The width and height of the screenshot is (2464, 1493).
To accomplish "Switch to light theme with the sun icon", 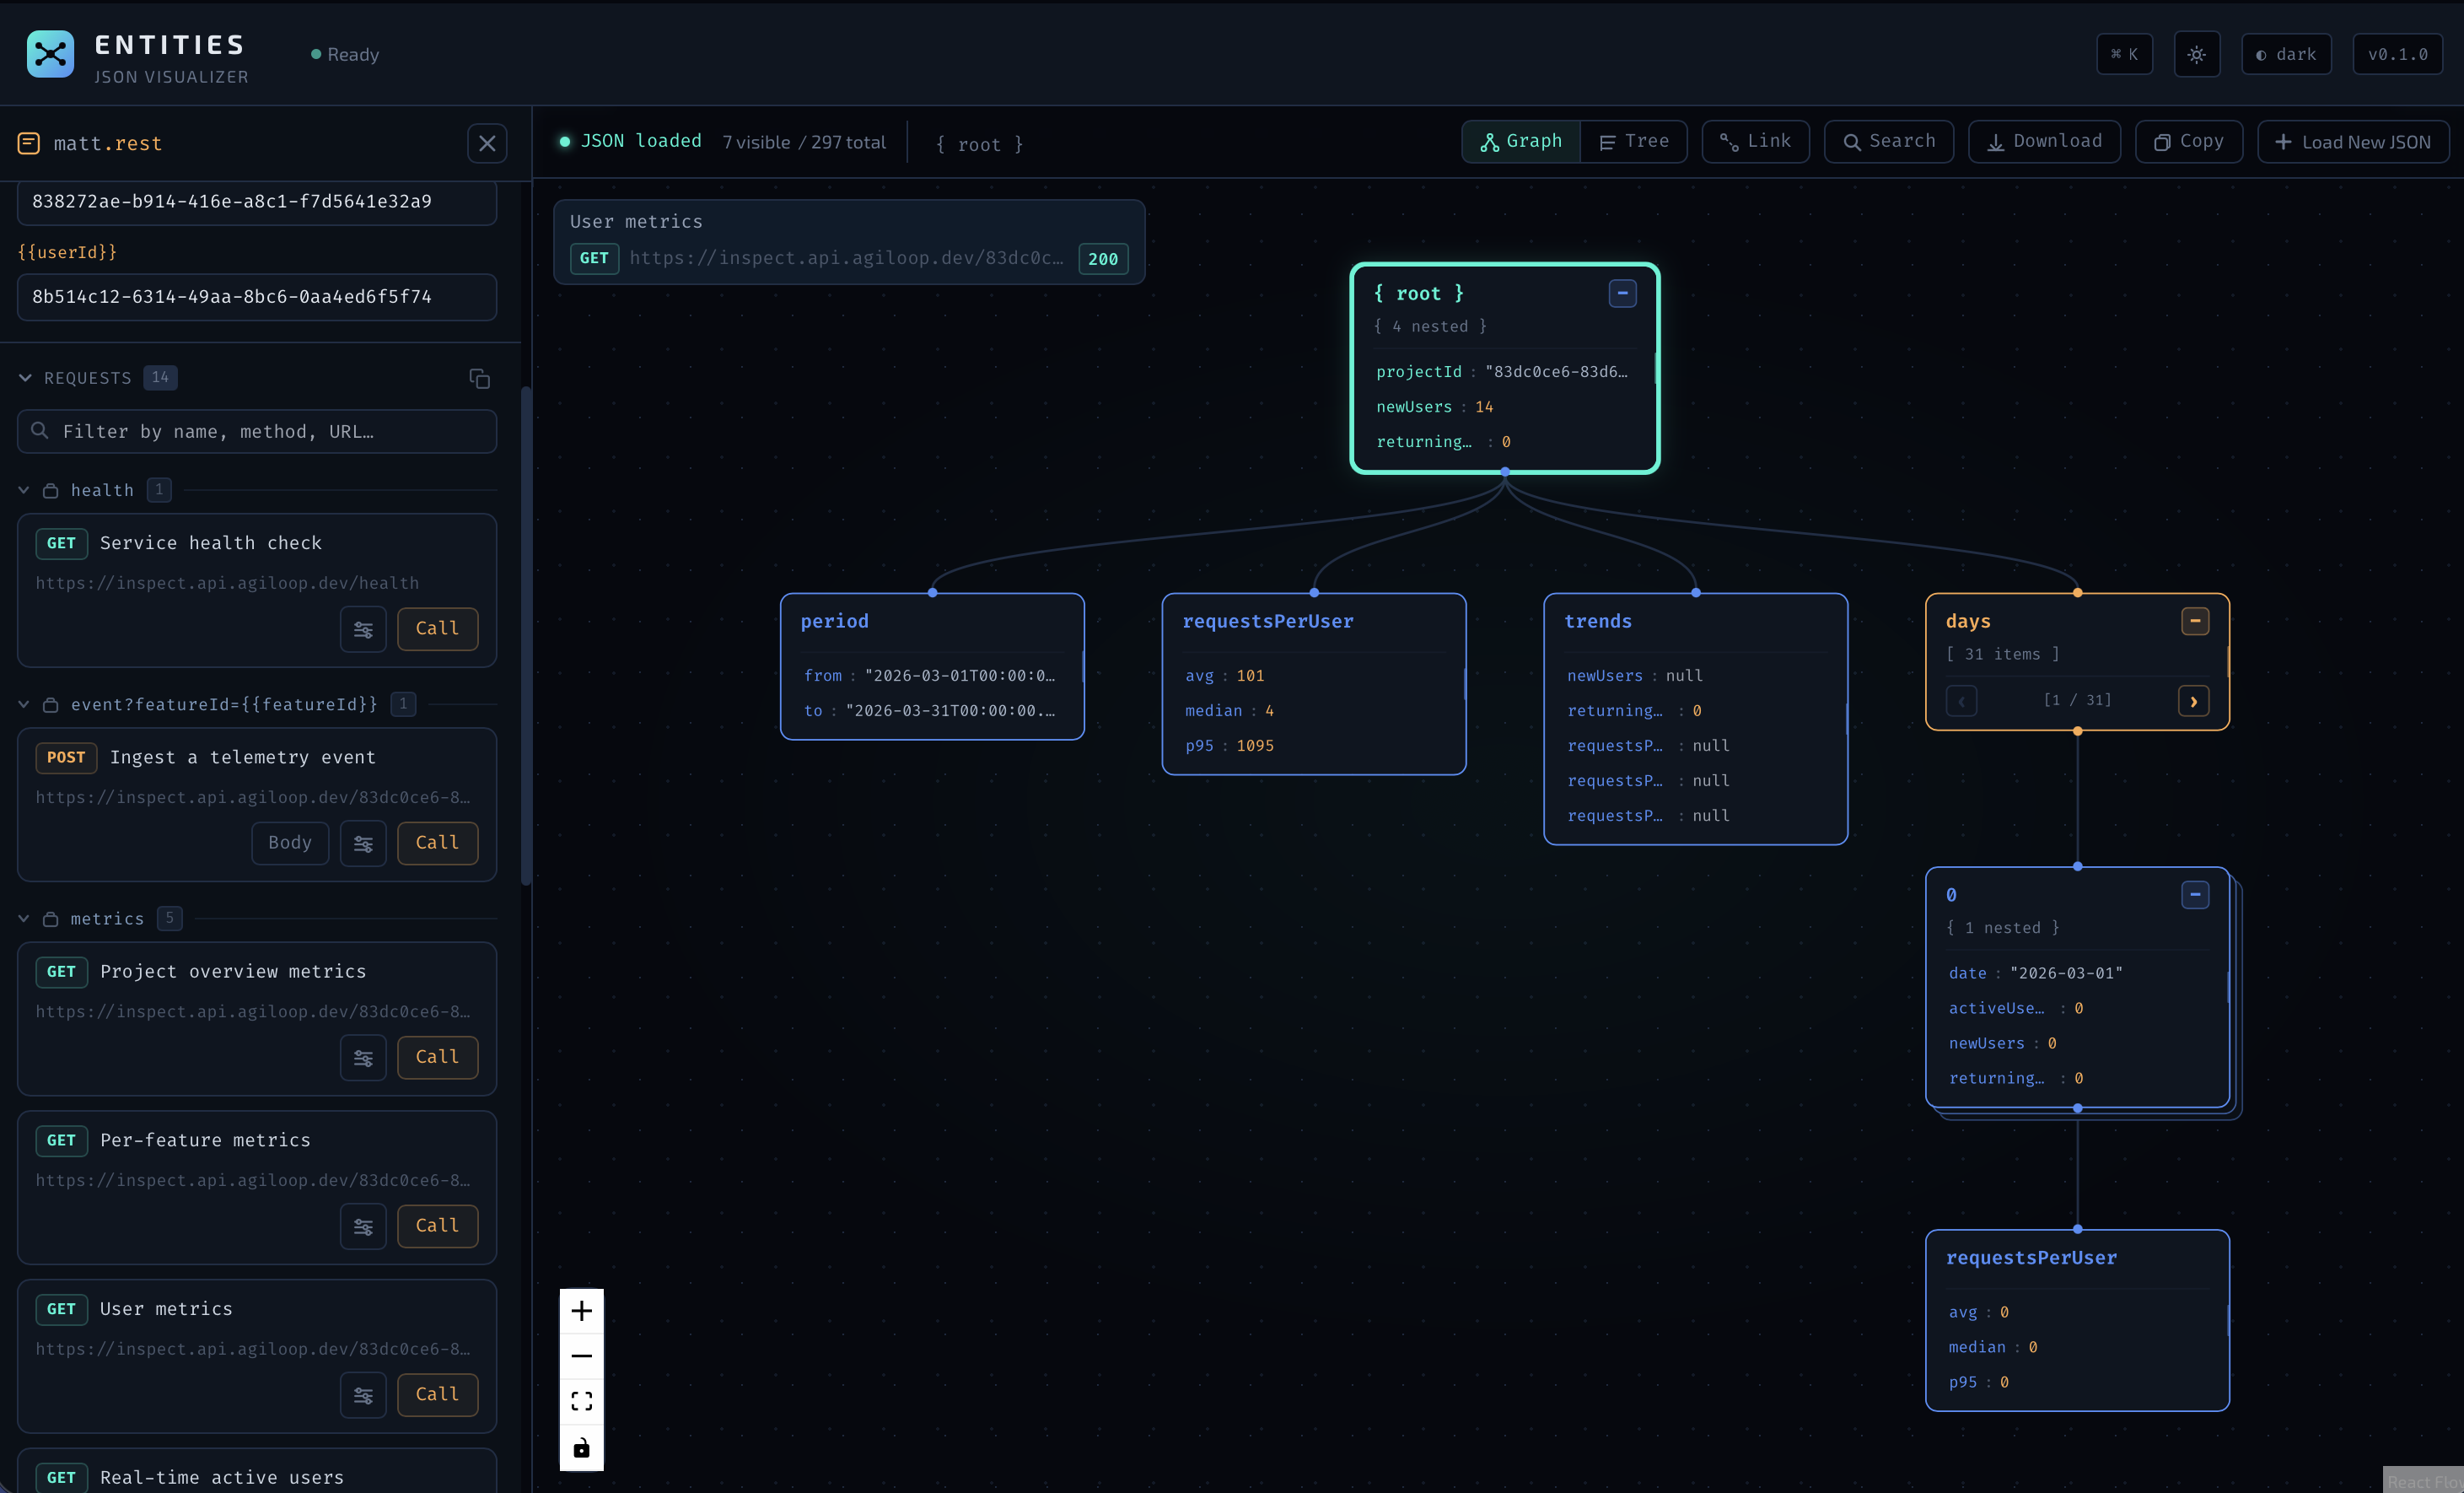I will tap(2196, 54).
